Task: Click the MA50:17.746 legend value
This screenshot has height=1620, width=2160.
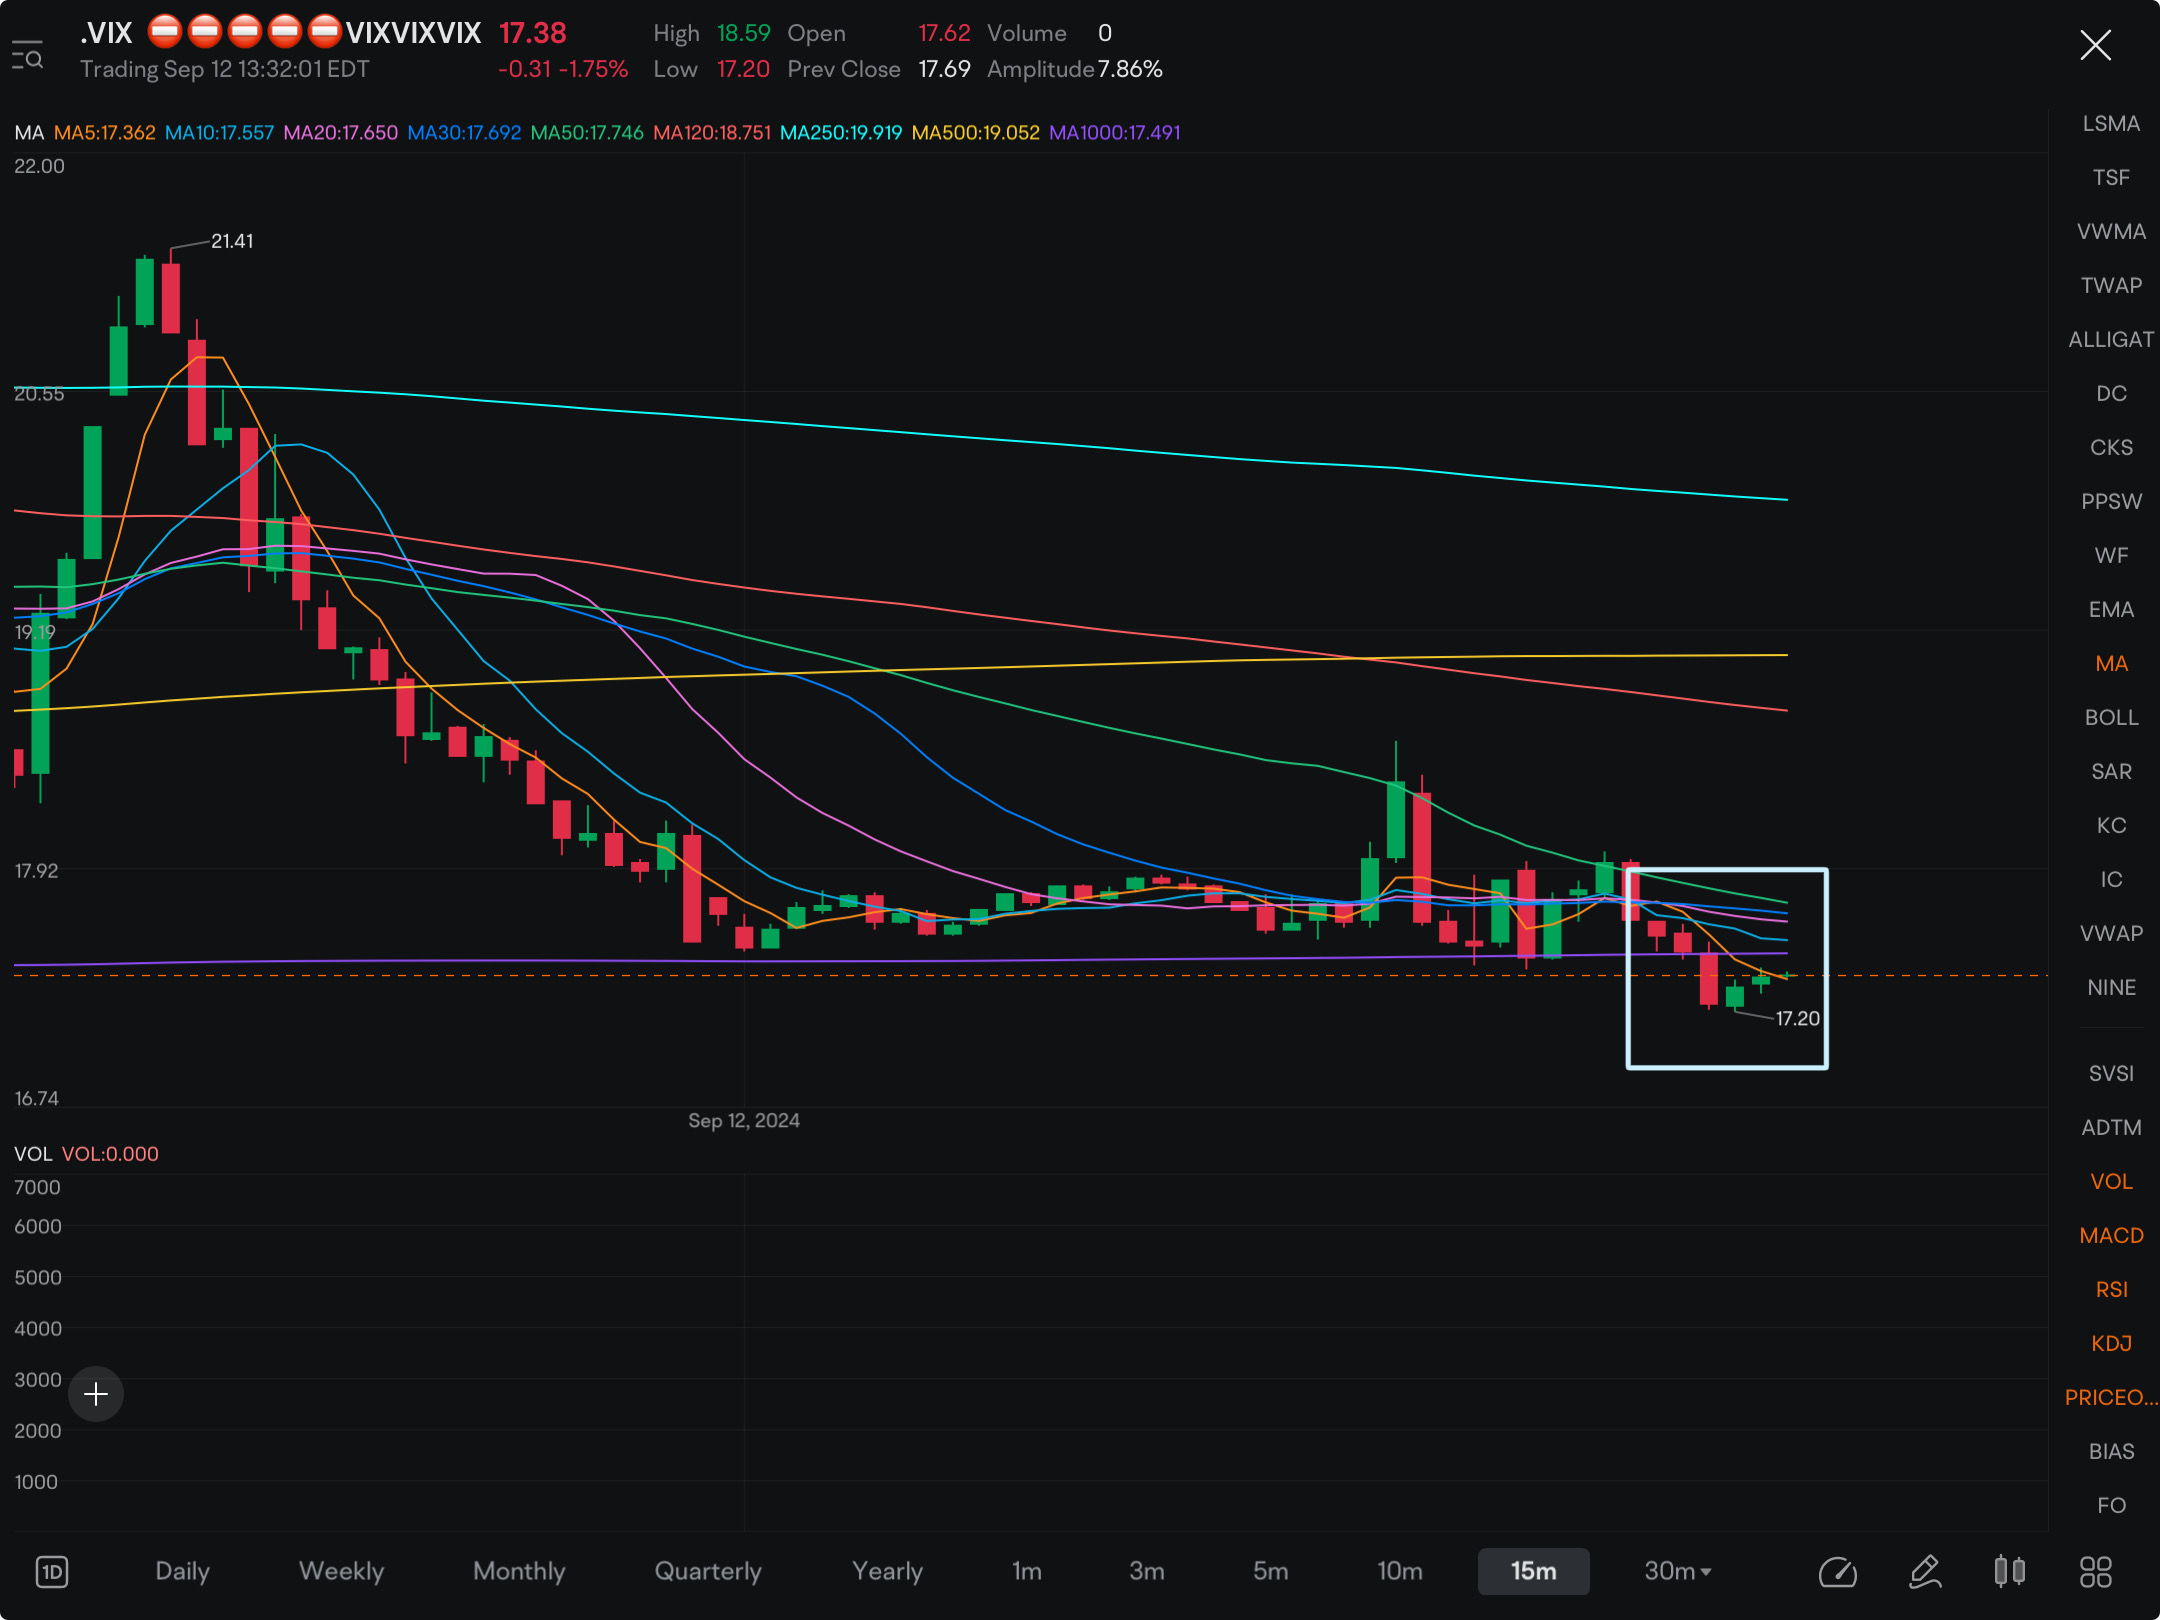Action: point(587,133)
